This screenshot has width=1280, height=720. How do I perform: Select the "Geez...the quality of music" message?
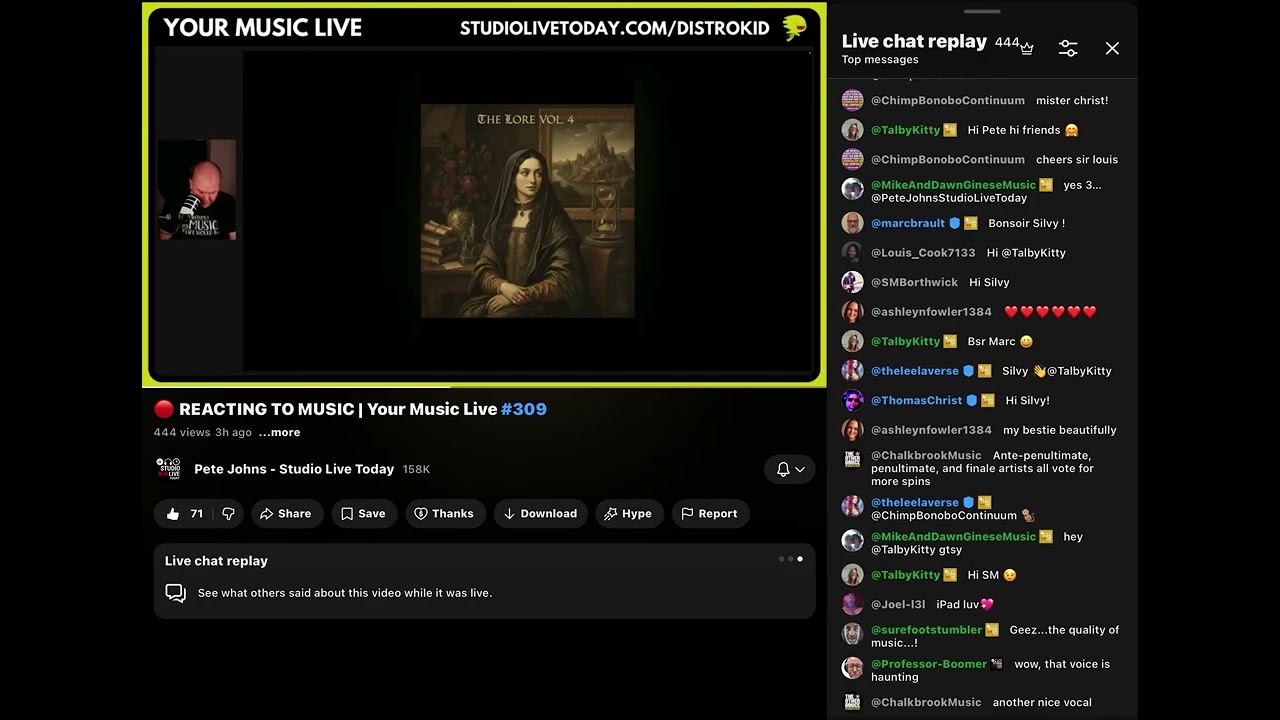pos(995,636)
